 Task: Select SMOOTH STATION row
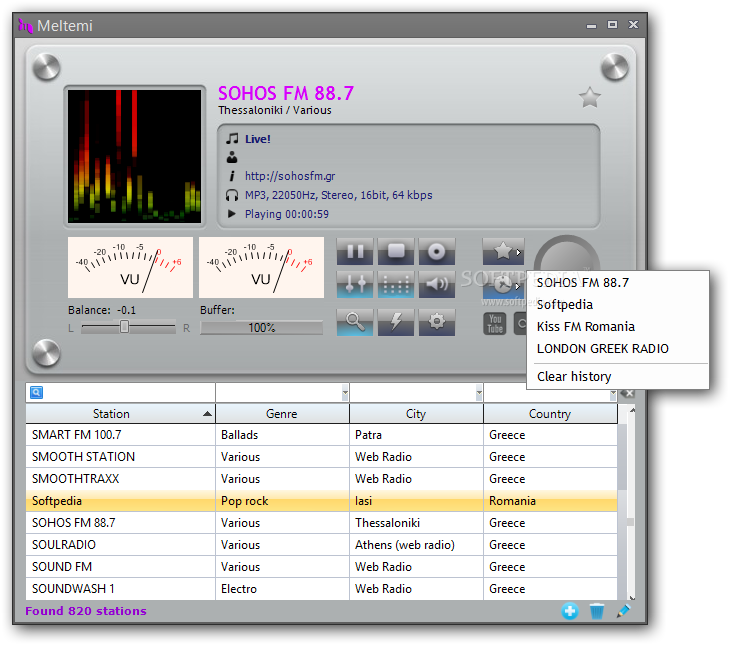tap(322, 457)
